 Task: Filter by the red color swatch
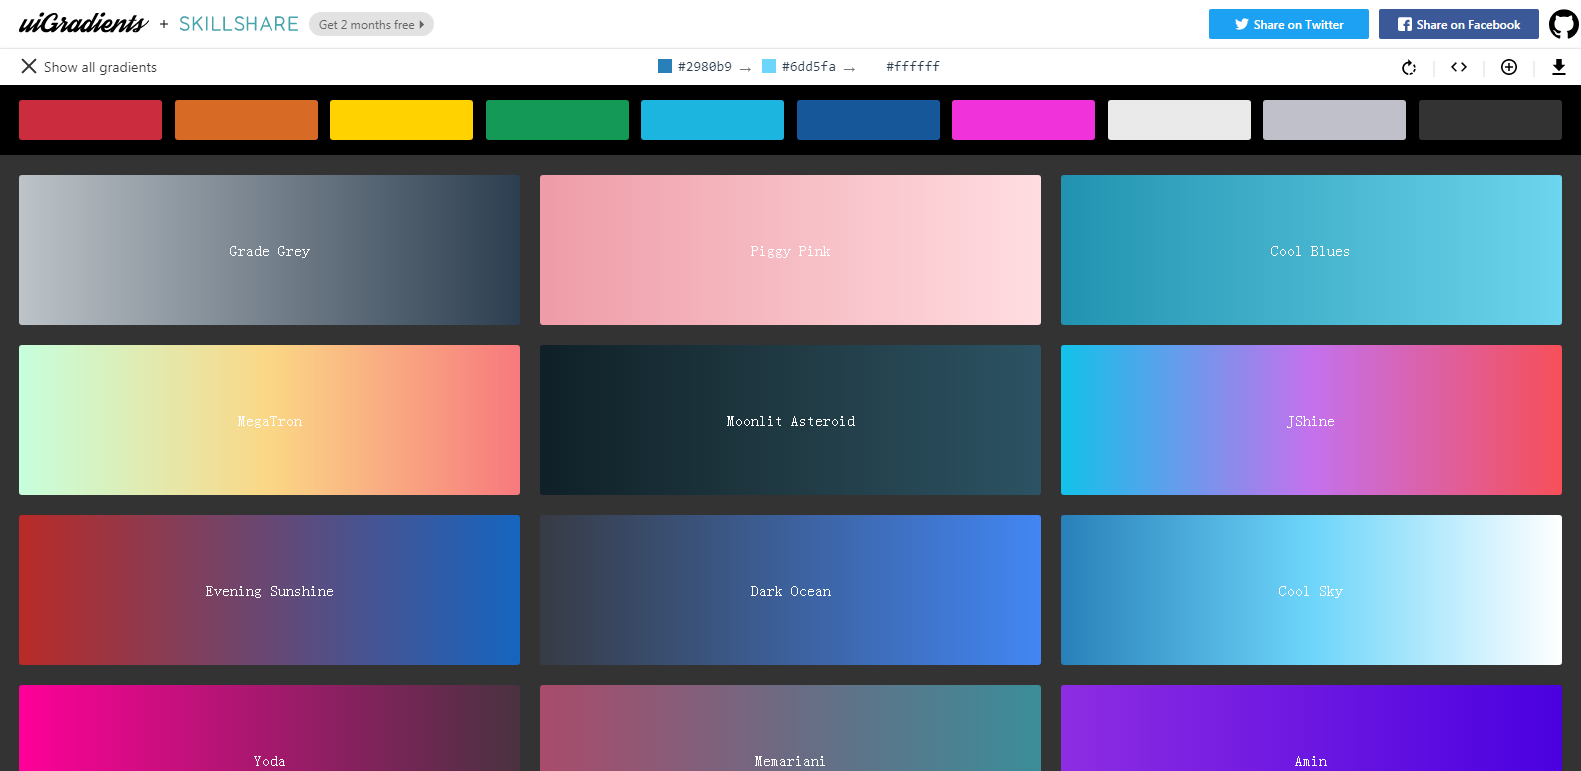(x=90, y=120)
